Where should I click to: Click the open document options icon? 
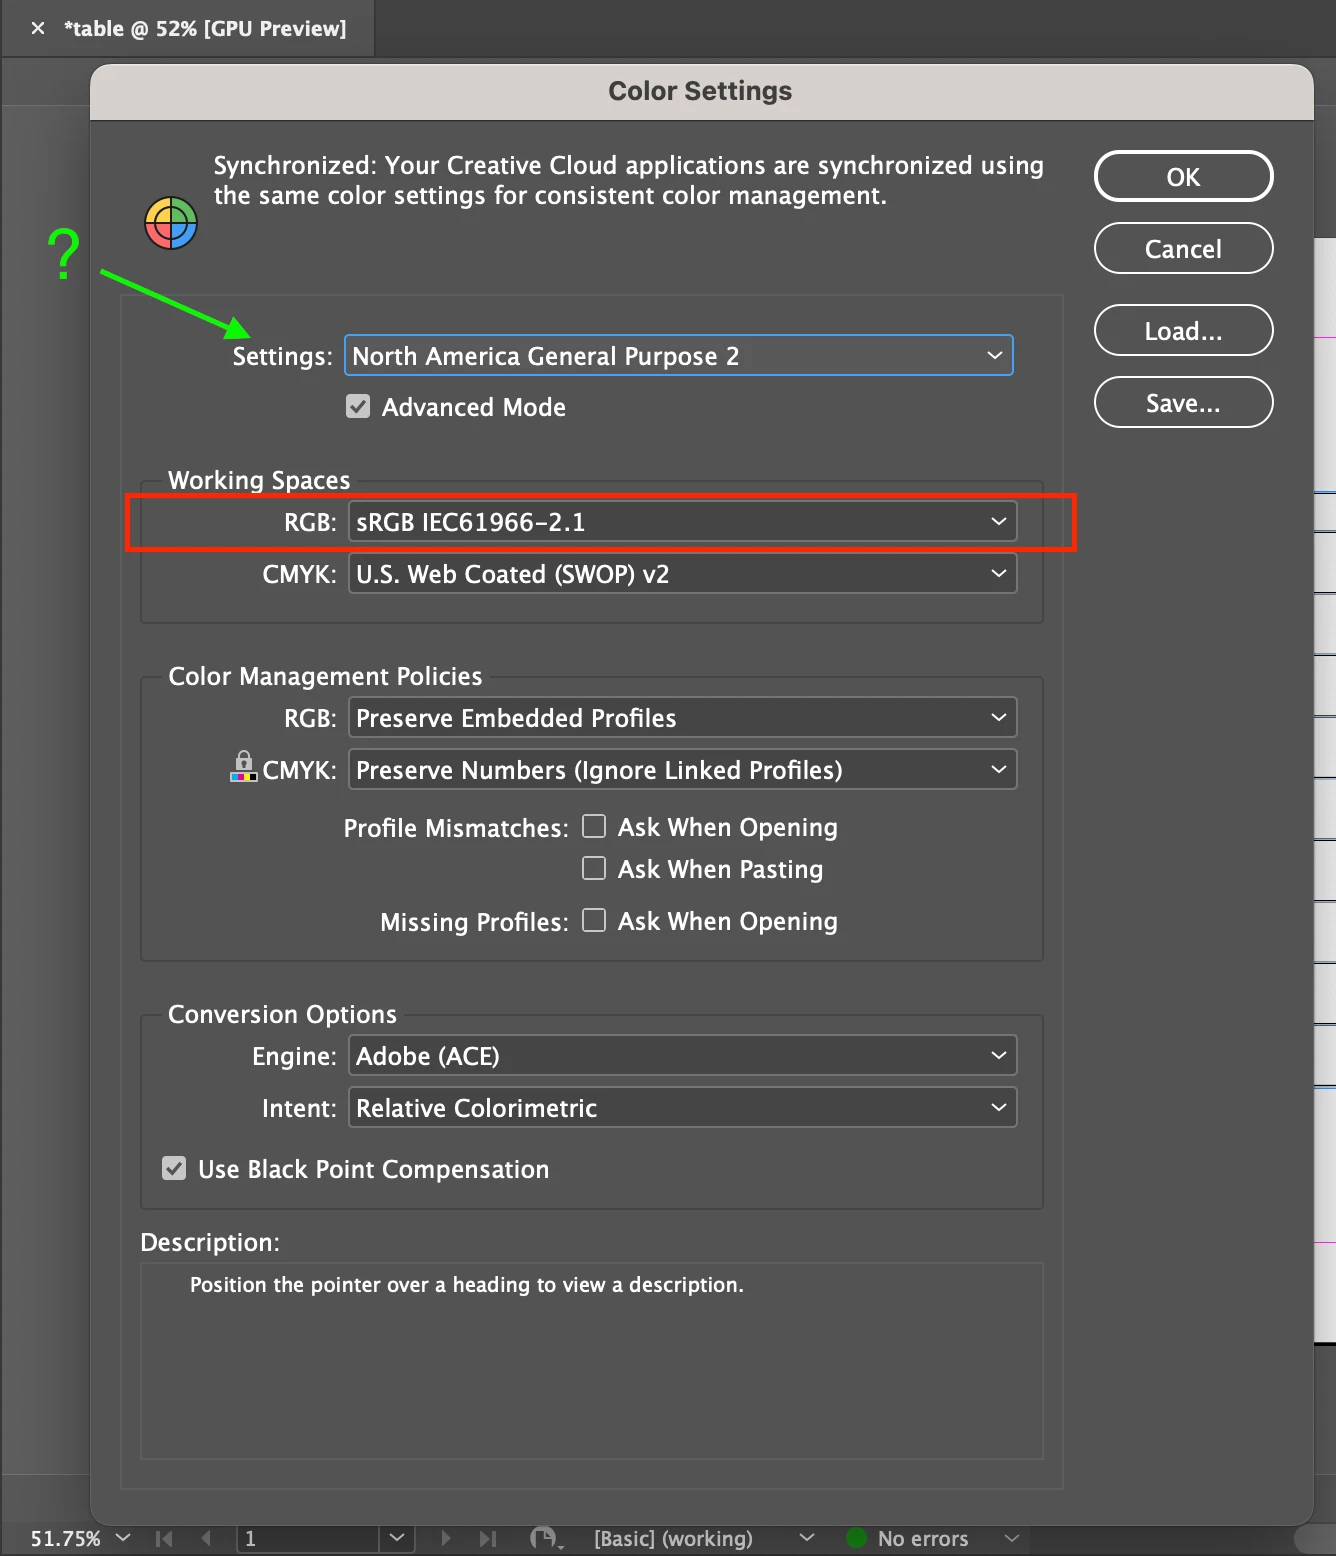[545, 1538]
